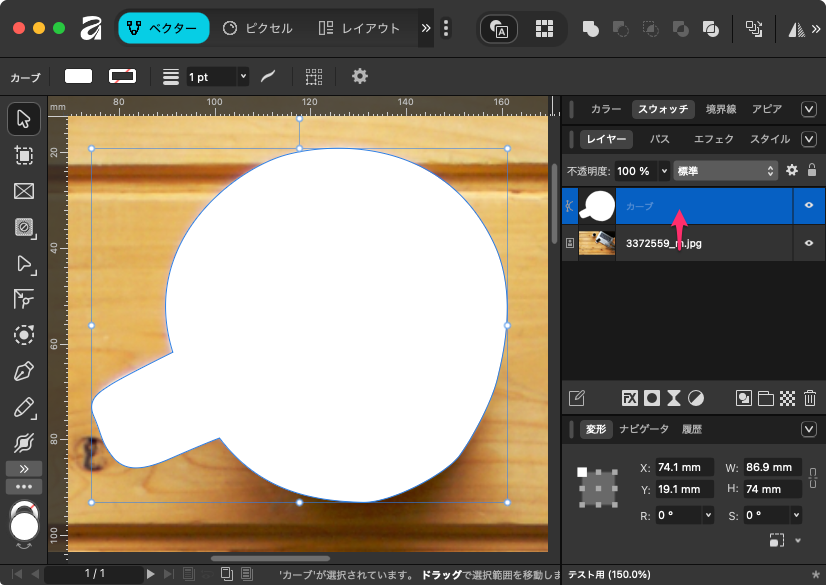Select the Pen tool in the toolbox

click(24, 372)
